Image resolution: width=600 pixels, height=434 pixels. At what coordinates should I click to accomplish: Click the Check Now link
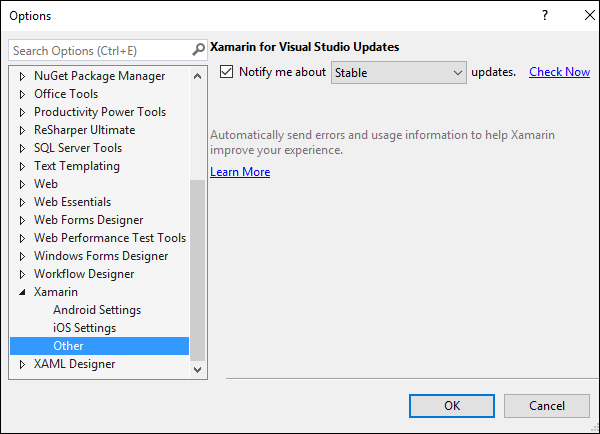(x=559, y=72)
